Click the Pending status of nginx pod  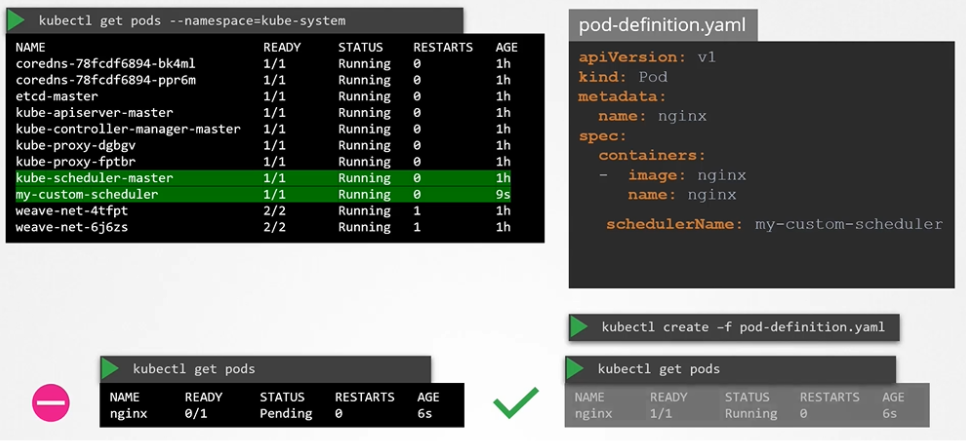point(286,413)
